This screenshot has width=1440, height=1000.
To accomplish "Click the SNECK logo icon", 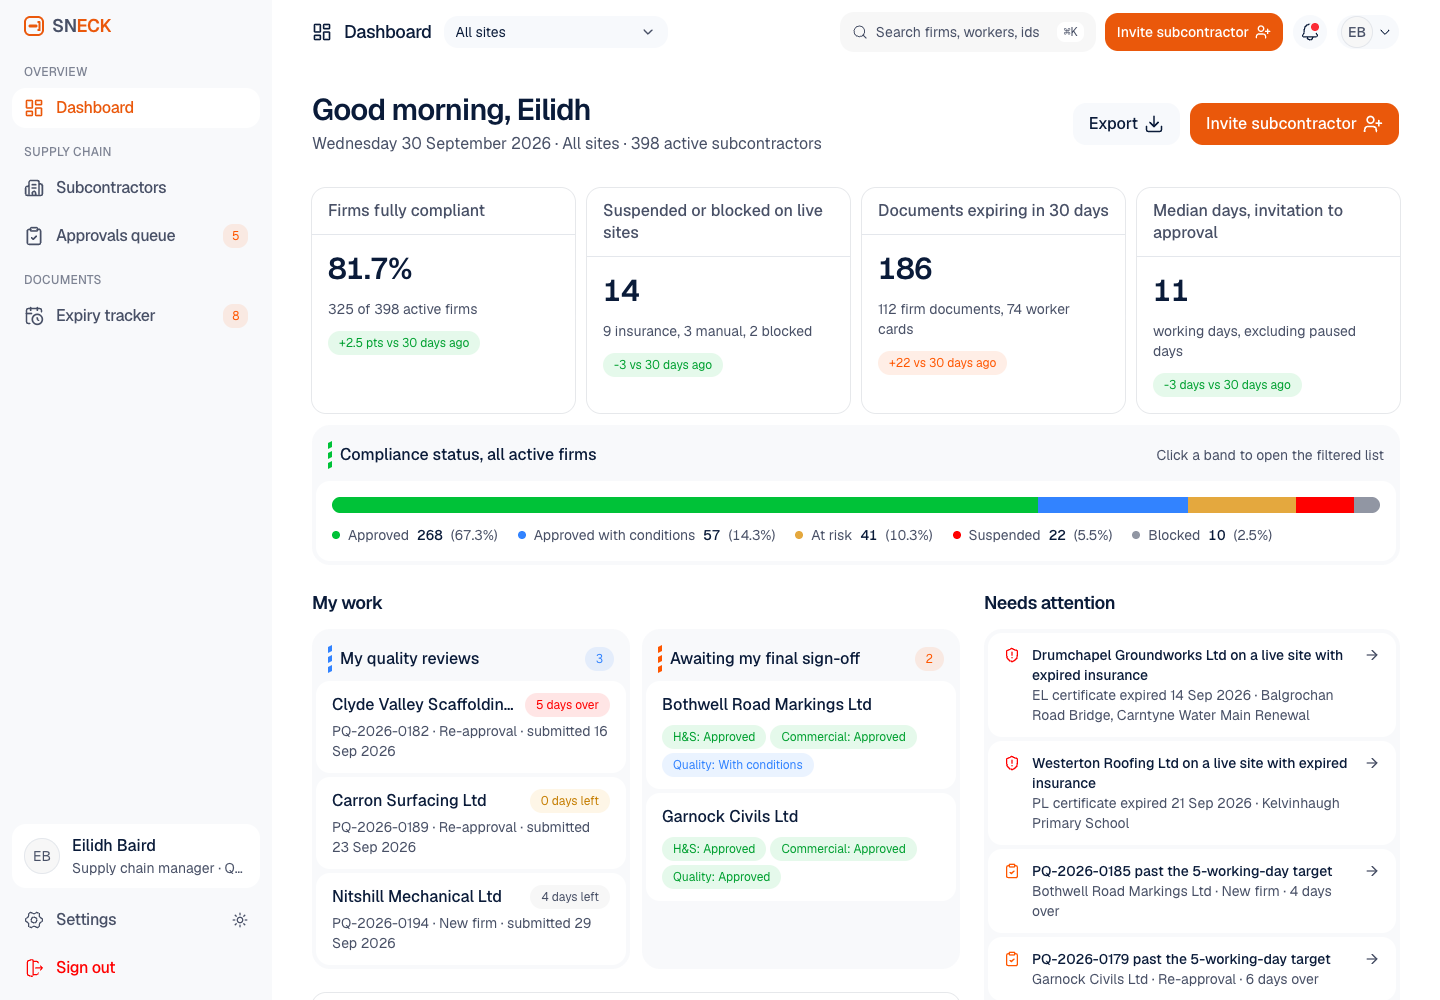I will click(x=34, y=26).
